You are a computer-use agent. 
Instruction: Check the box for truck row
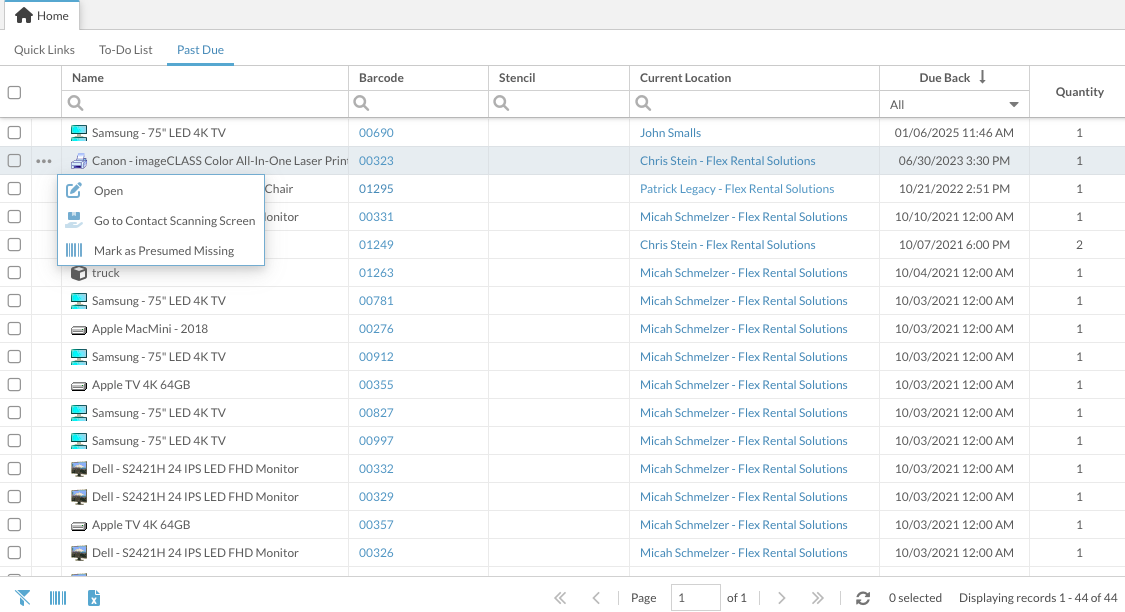[x=14, y=273]
